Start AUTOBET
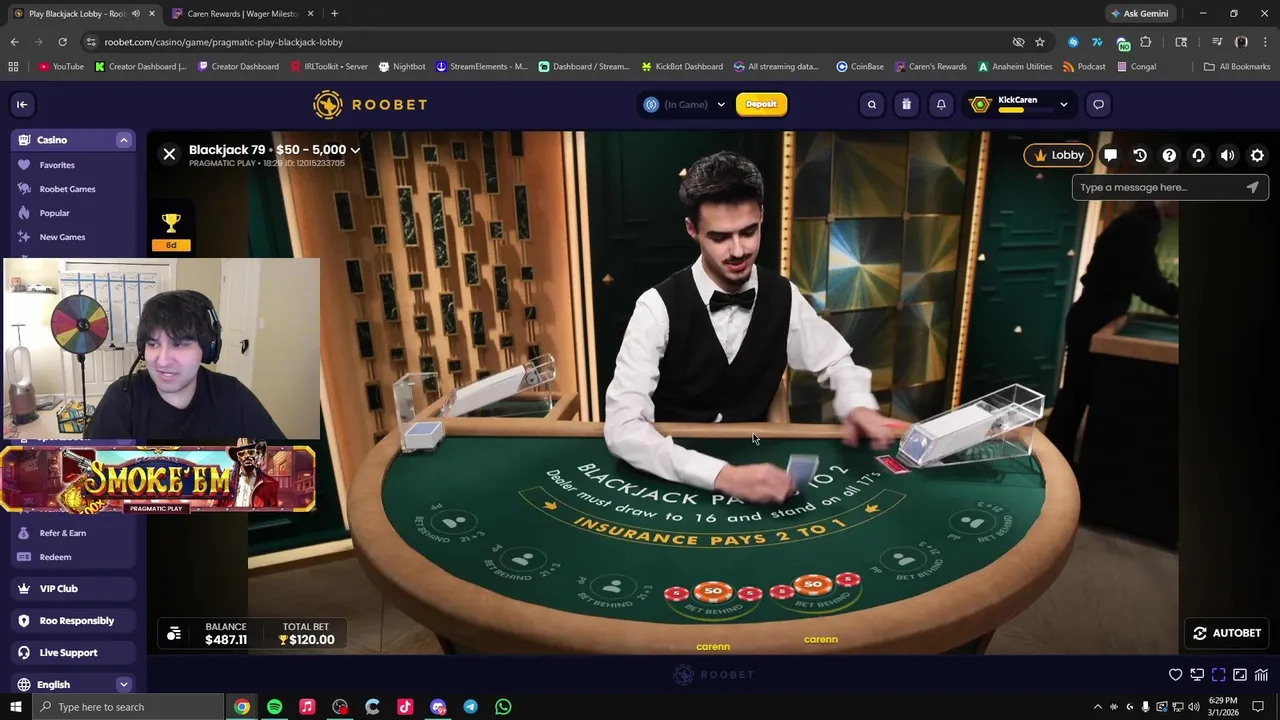 click(1227, 633)
